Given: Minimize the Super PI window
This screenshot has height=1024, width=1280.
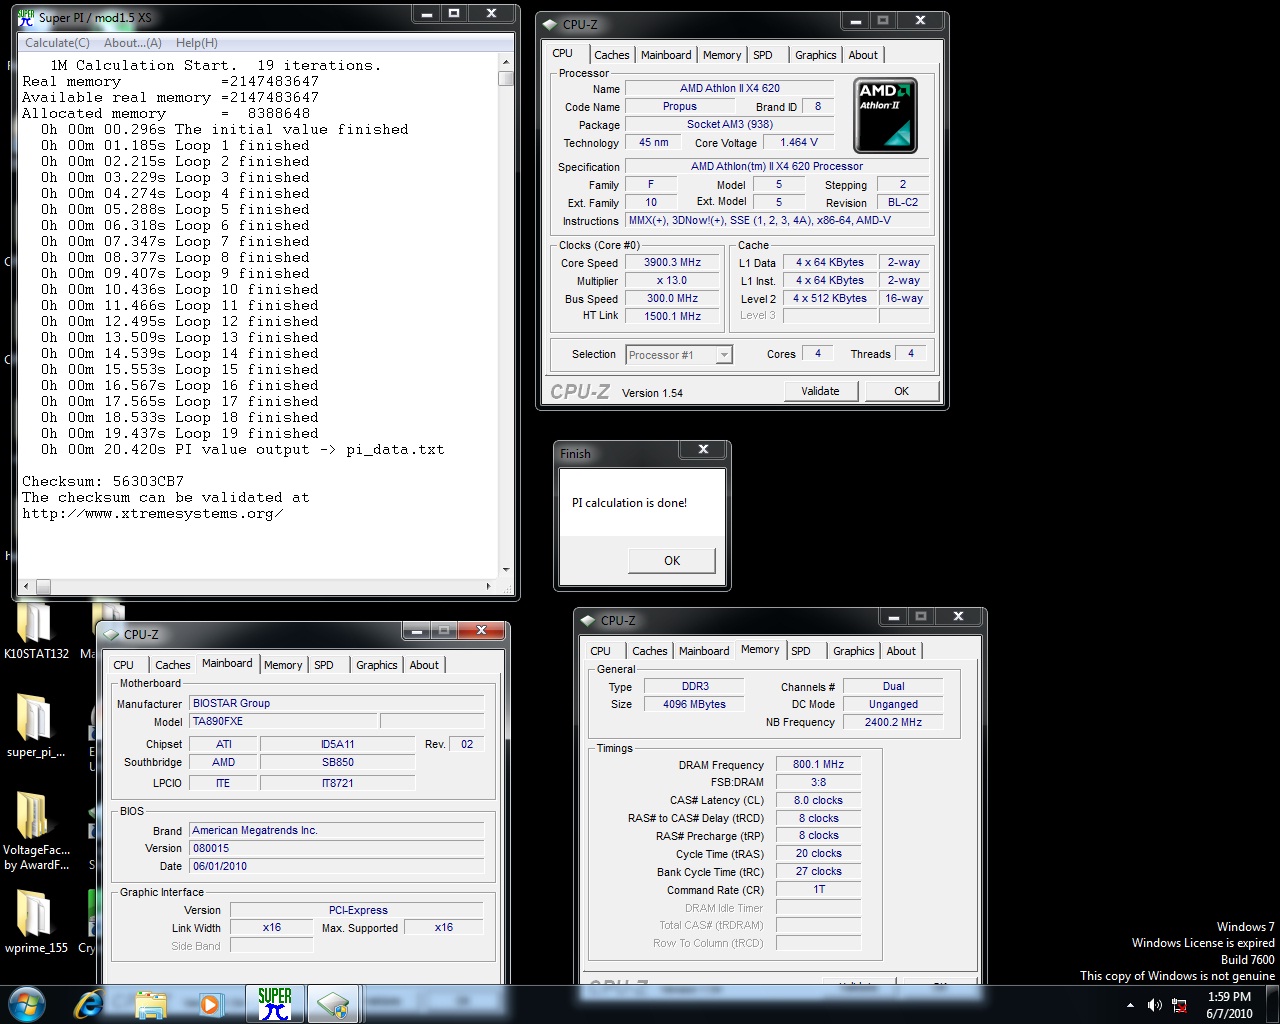Looking at the screenshot, I should pyautogui.click(x=427, y=14).
